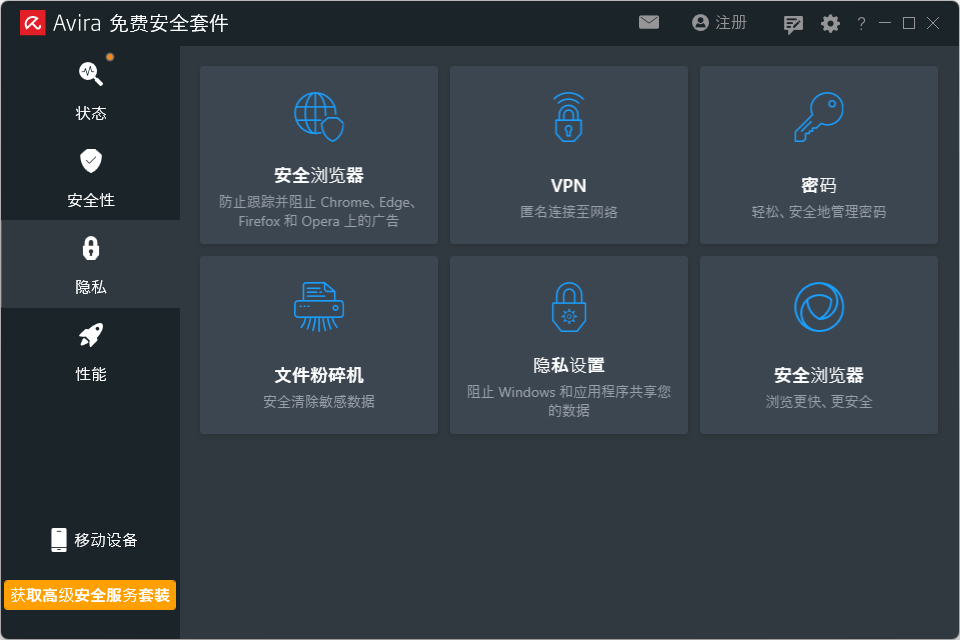Select the 性能 rocket icon in the sidebar
This screenshot has height=640, width=960.
[91, 336]
